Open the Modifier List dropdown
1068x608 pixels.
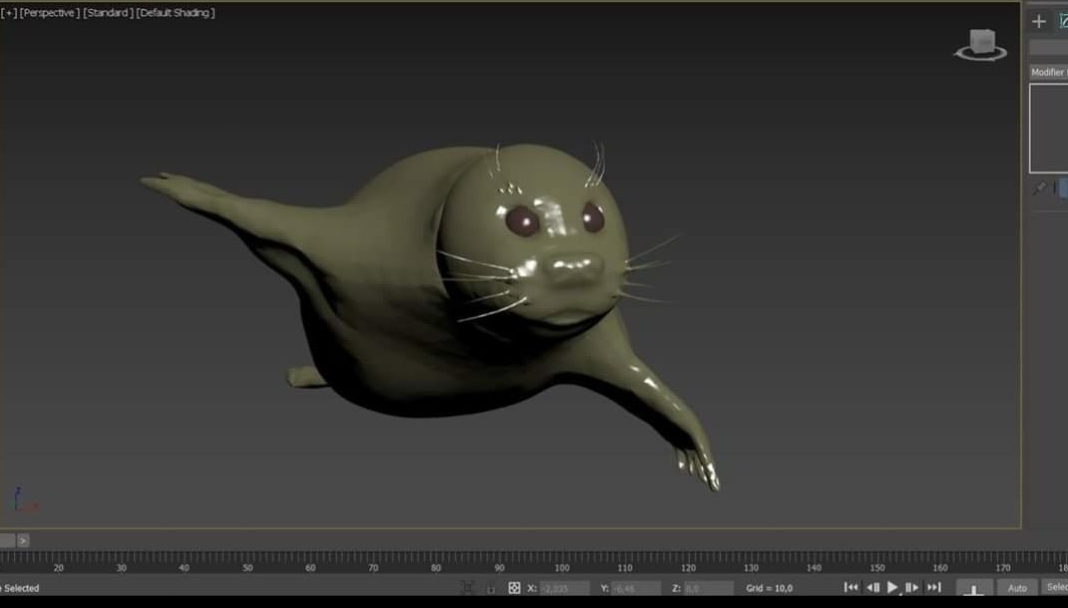click(1048, 72)
